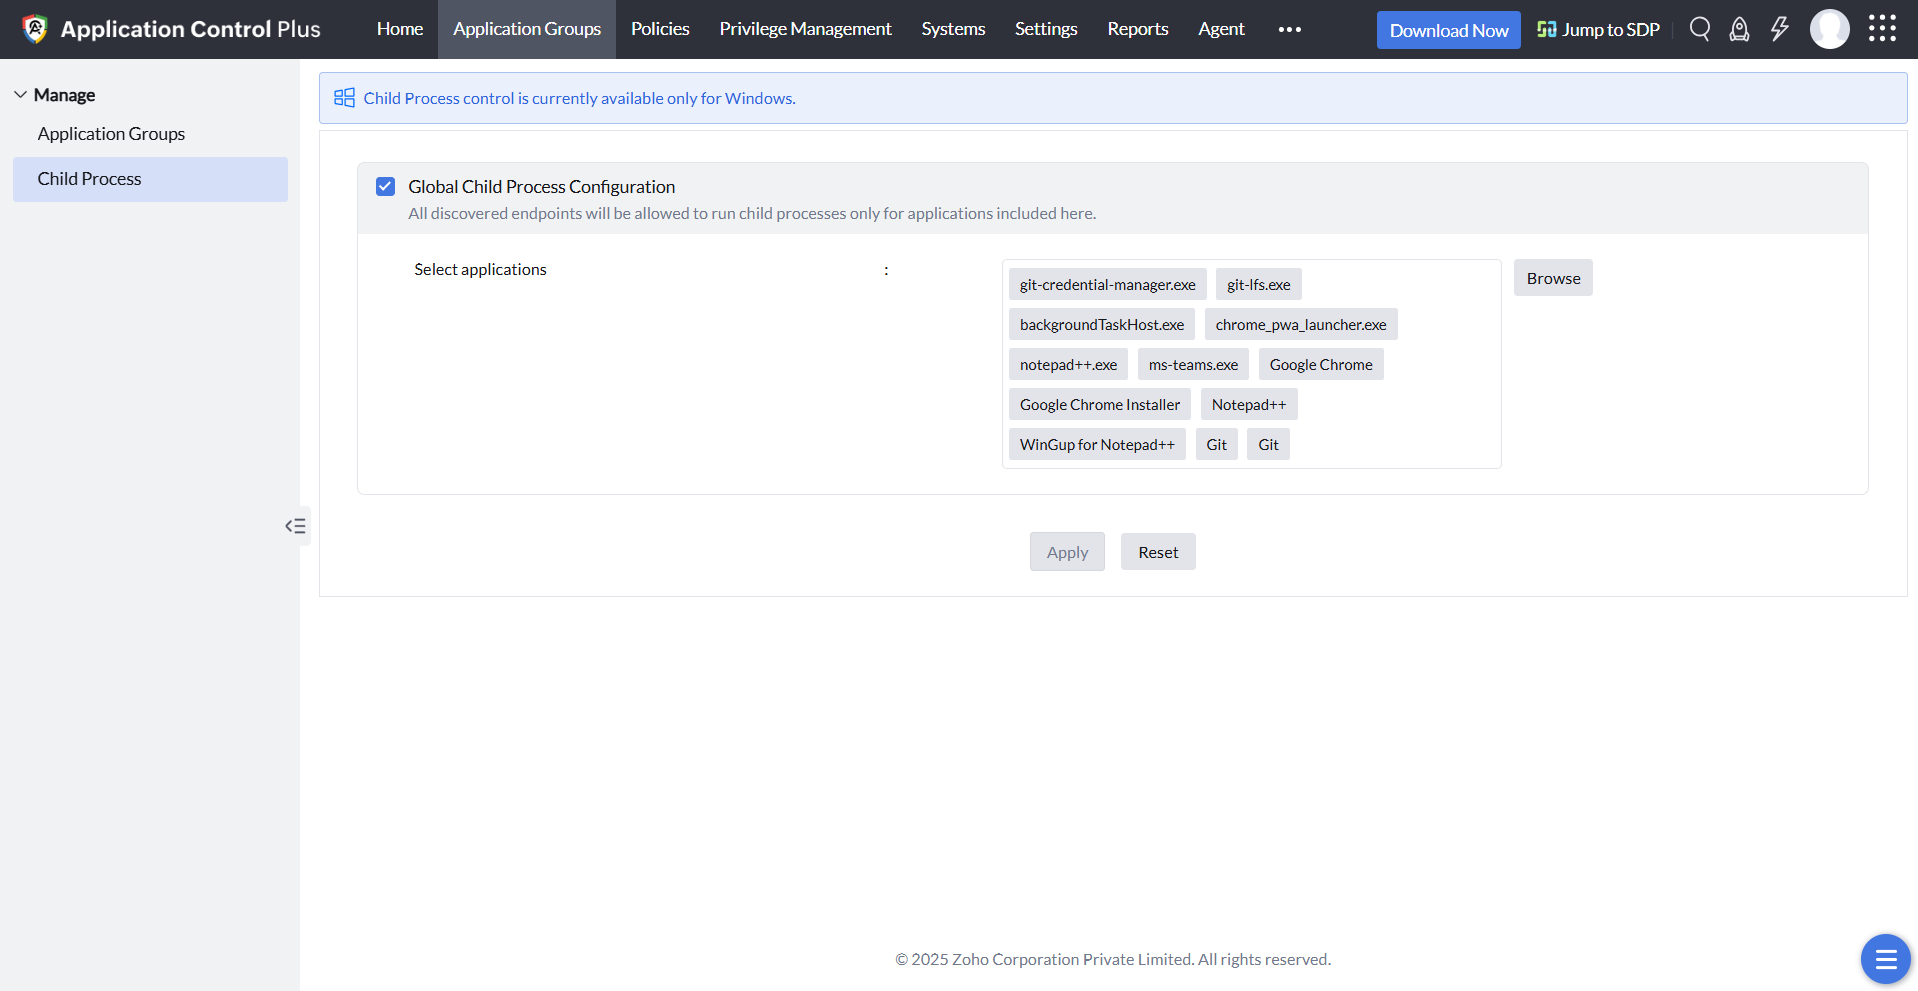1918x991 pixels.
Task: Toggle the Global Child Process Configuration checkbox
Action: pyautogui.click(x=386, y=186)
